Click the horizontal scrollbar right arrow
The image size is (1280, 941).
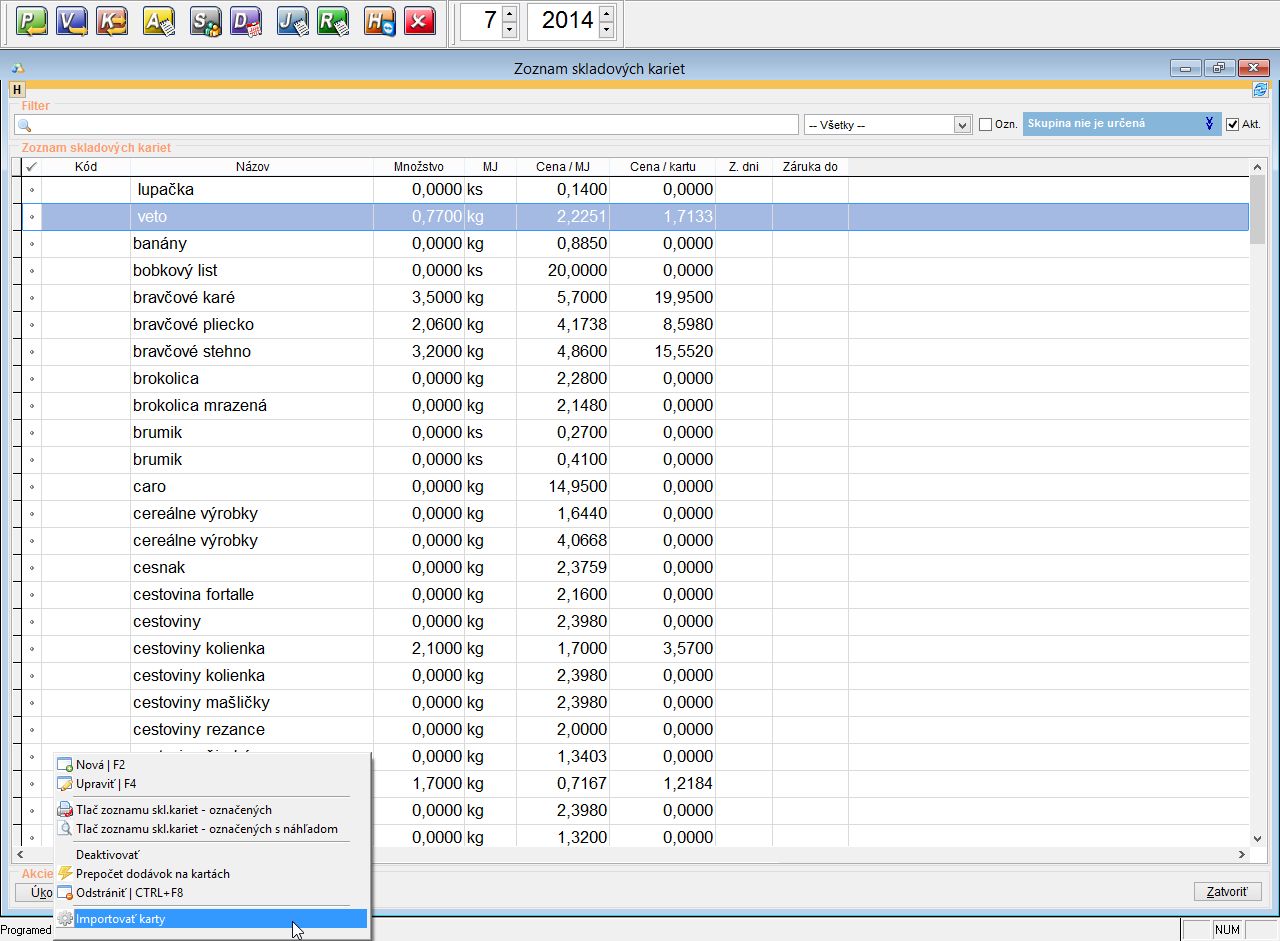point(1242,855)
